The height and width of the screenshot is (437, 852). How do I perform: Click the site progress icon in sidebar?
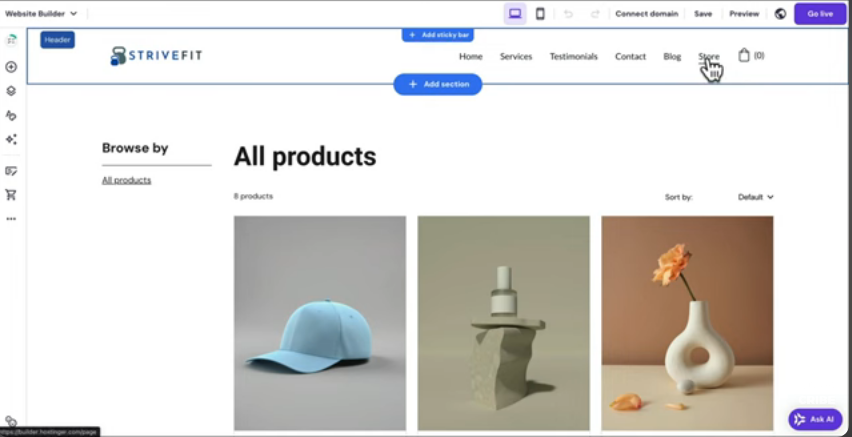pyautogui.click(x=11, y=41)
